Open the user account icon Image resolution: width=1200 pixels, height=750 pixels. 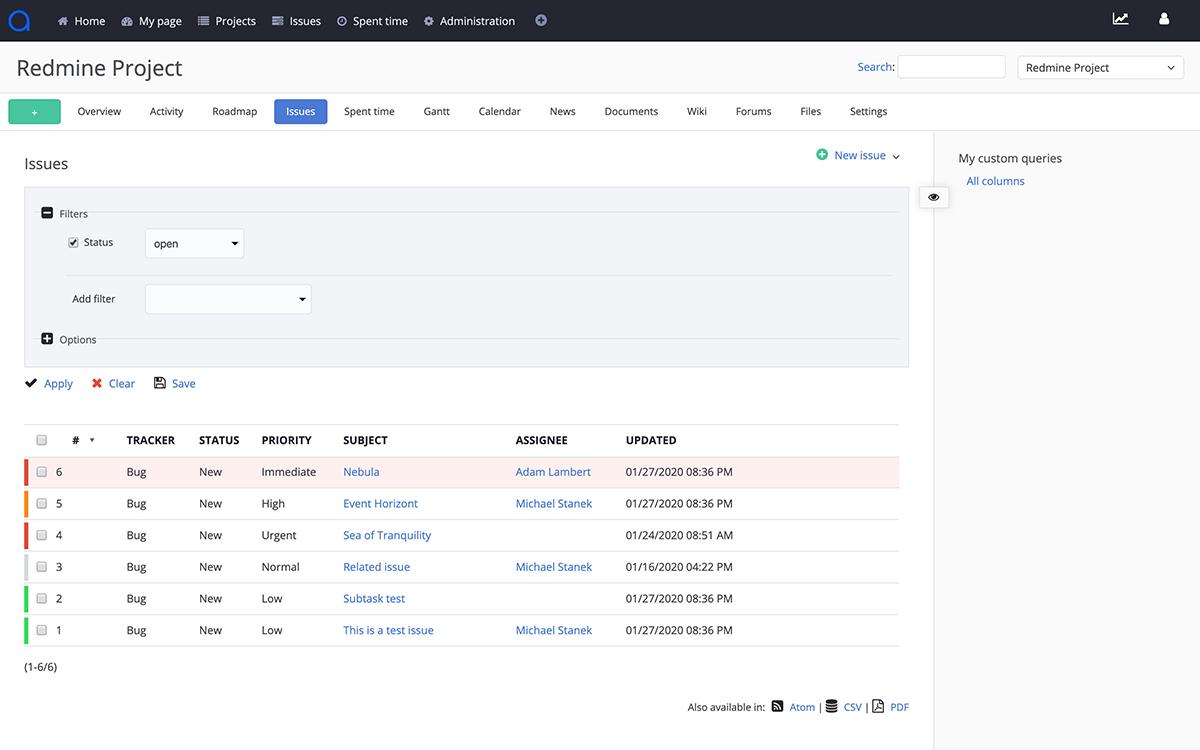point(1164,19)
